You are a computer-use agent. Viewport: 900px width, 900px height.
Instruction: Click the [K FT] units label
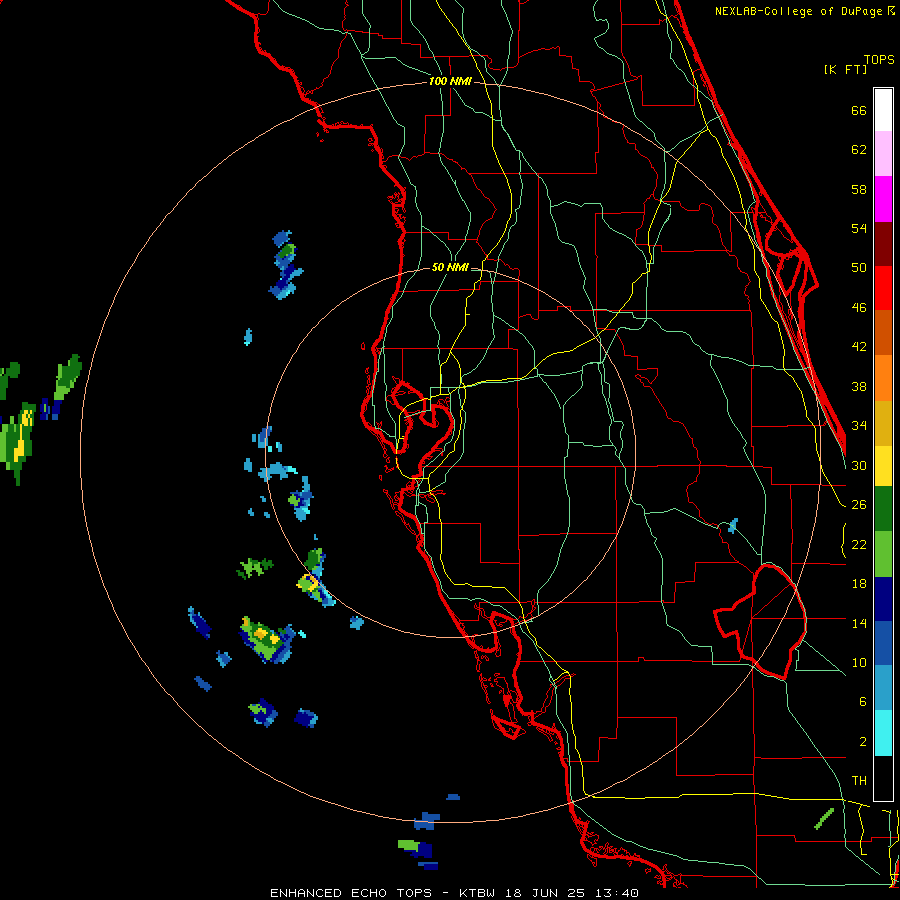pyautogui.click(x=845, y=69)
